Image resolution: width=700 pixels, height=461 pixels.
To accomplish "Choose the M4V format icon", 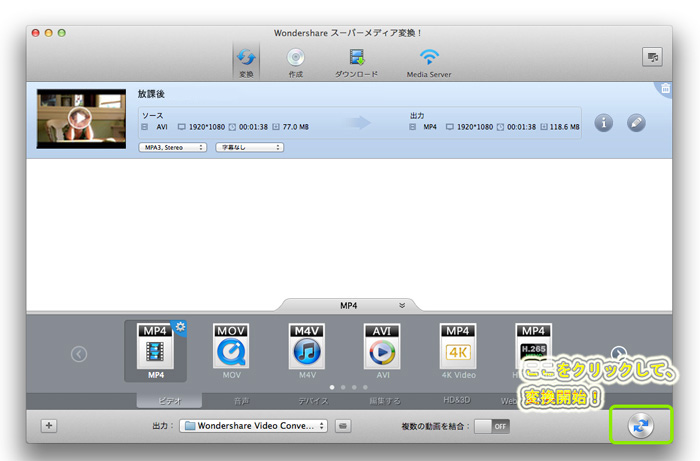I will click(x=306, y=350).
